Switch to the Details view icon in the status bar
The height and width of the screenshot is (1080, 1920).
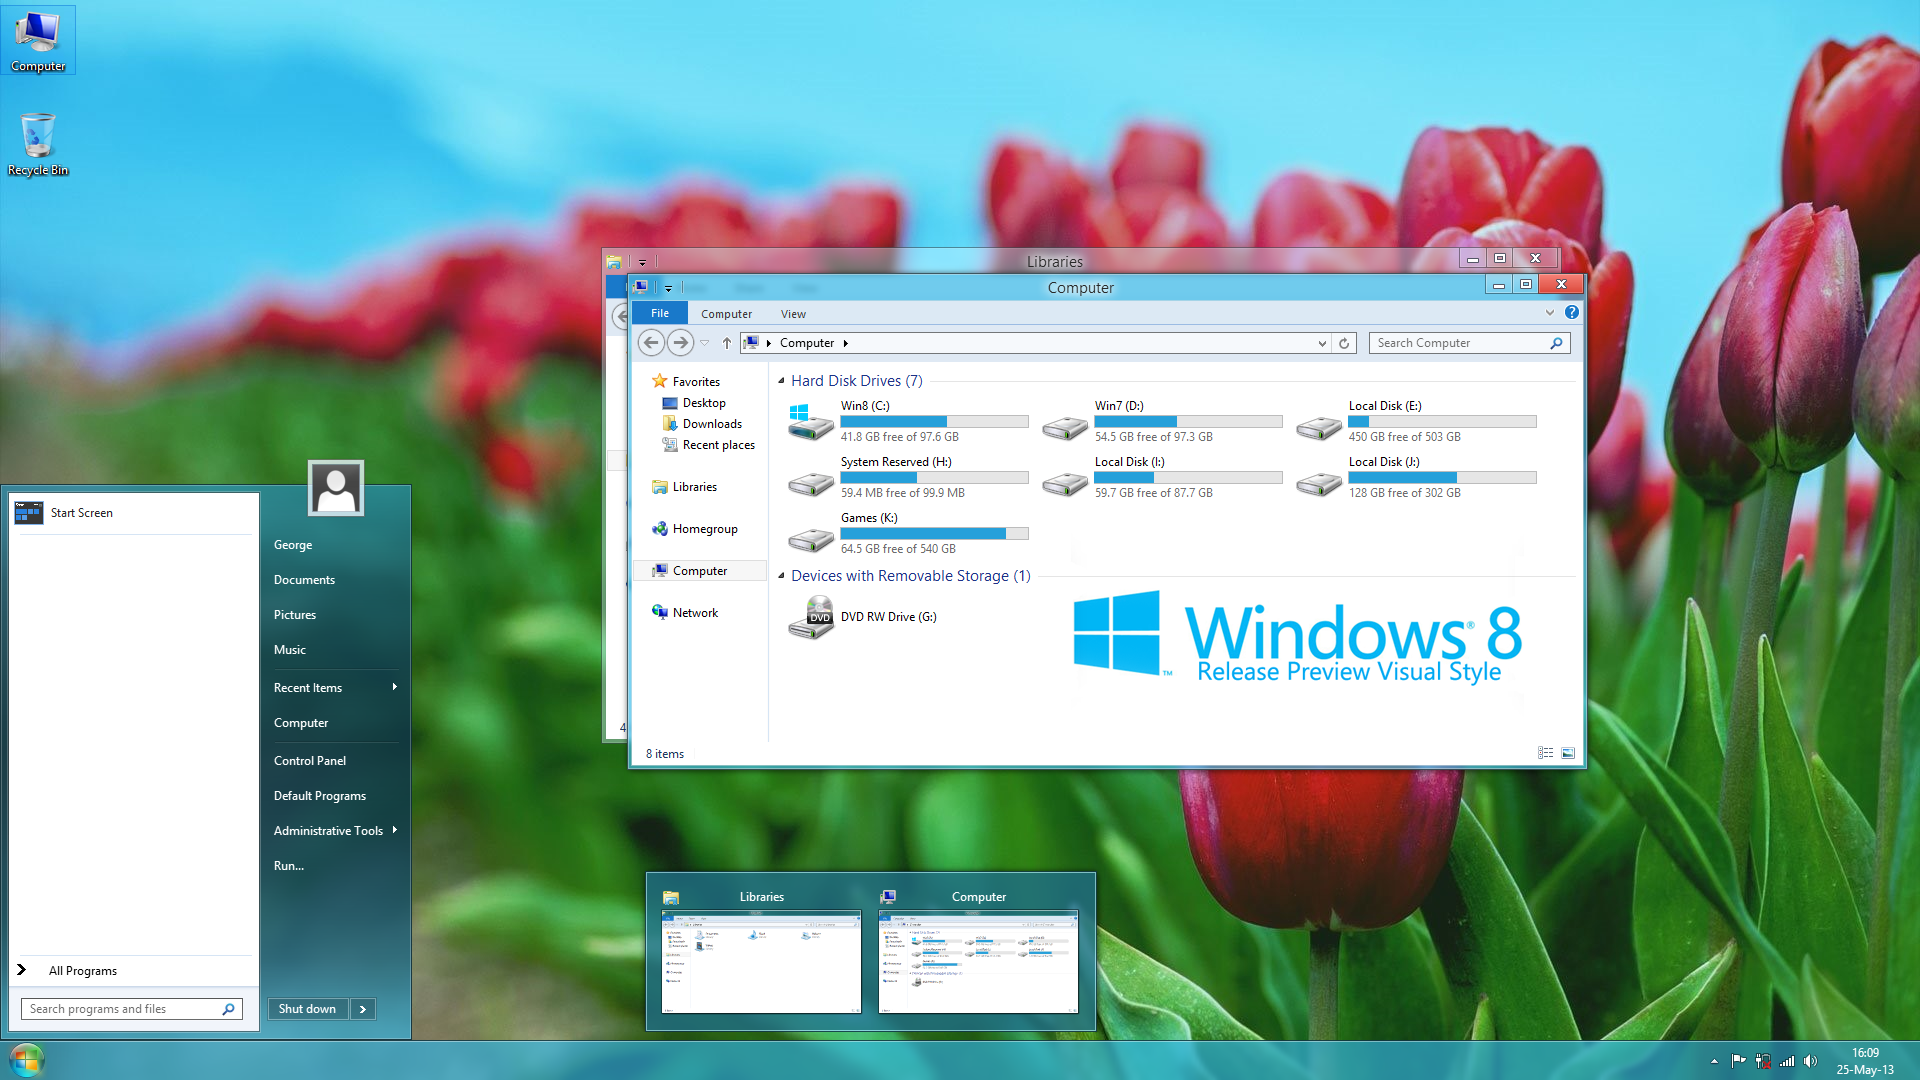[1546, 753]
